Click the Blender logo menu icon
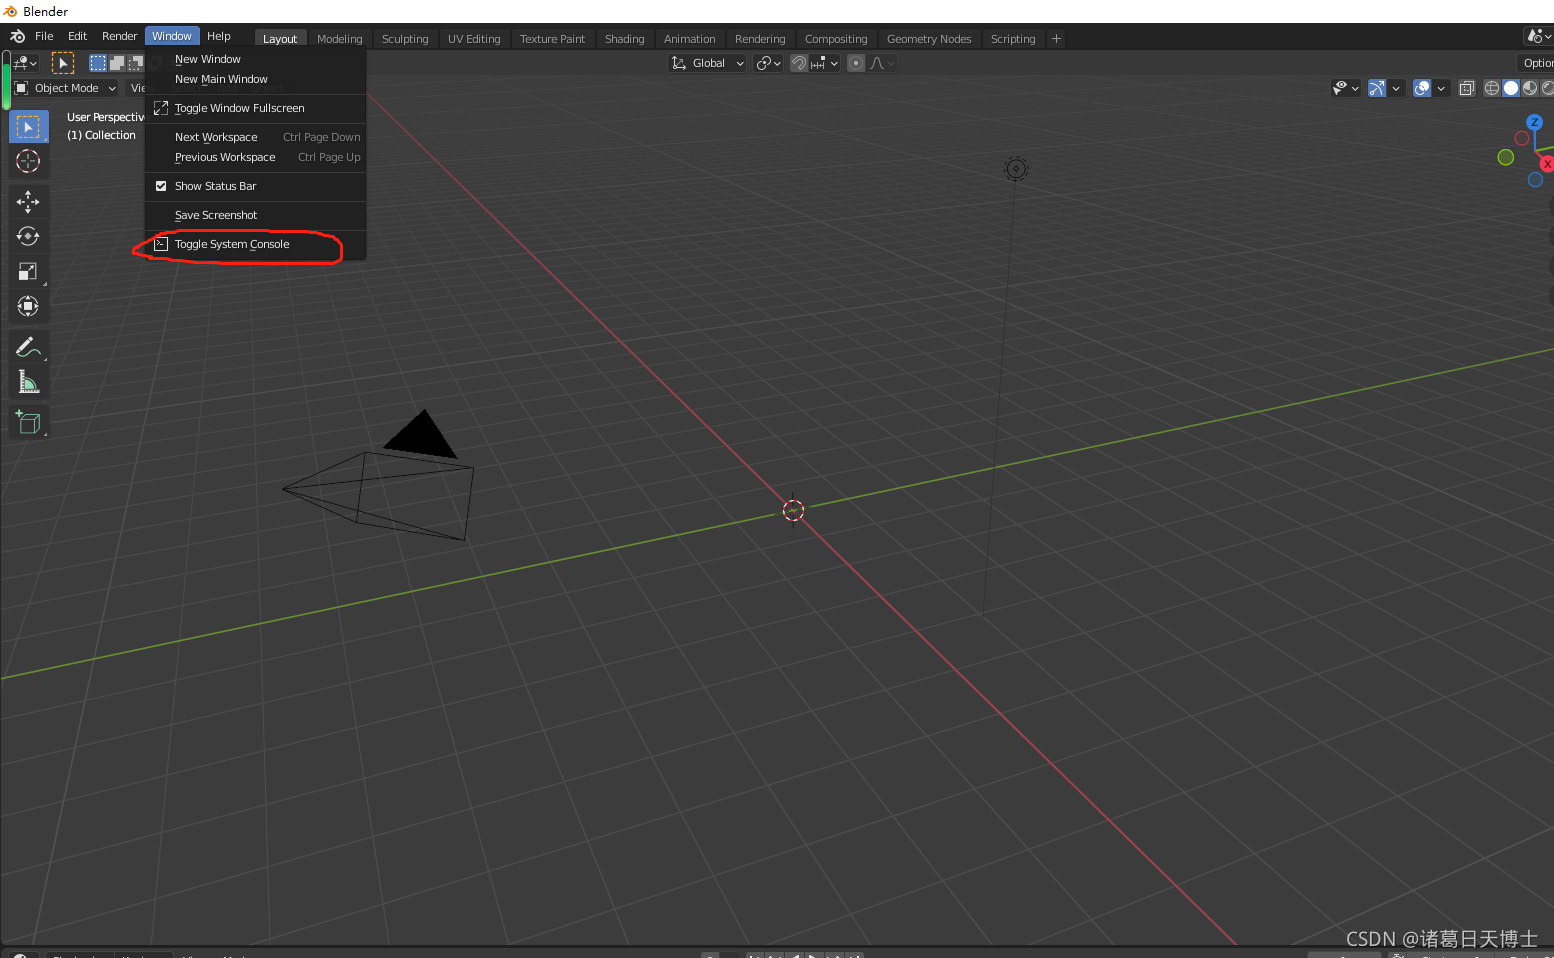Image resolution: width=1554 pixels, height=958 pixels. (x=17, y=36)
